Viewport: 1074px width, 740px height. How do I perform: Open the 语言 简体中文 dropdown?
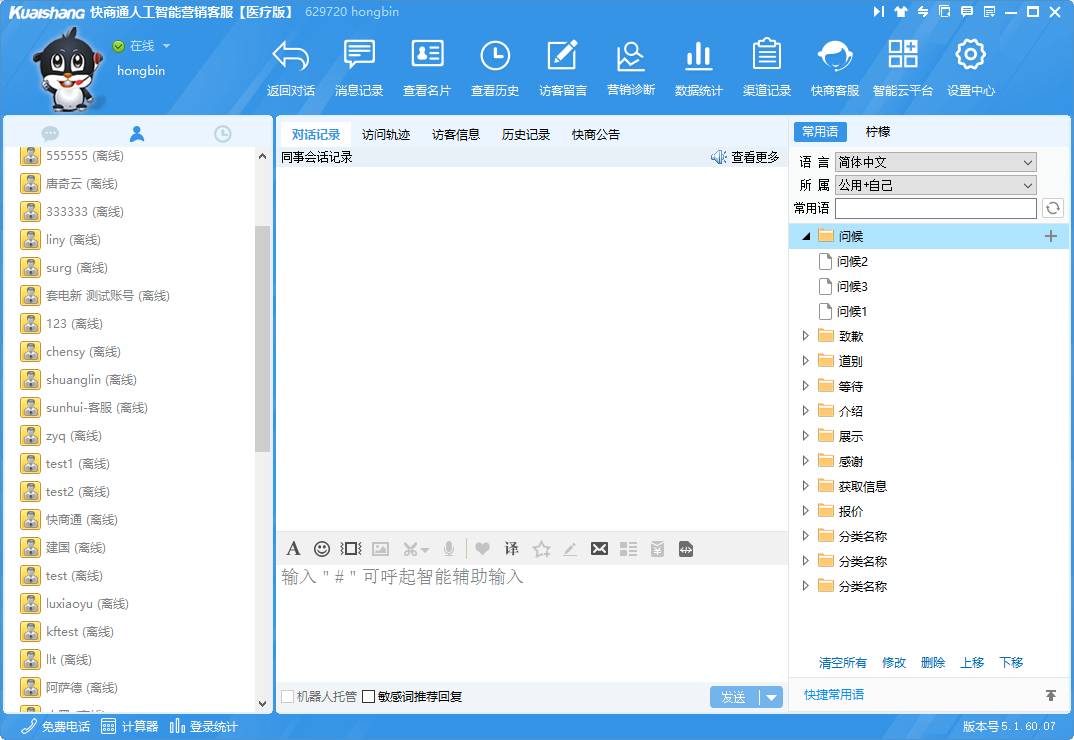point(935,162)
